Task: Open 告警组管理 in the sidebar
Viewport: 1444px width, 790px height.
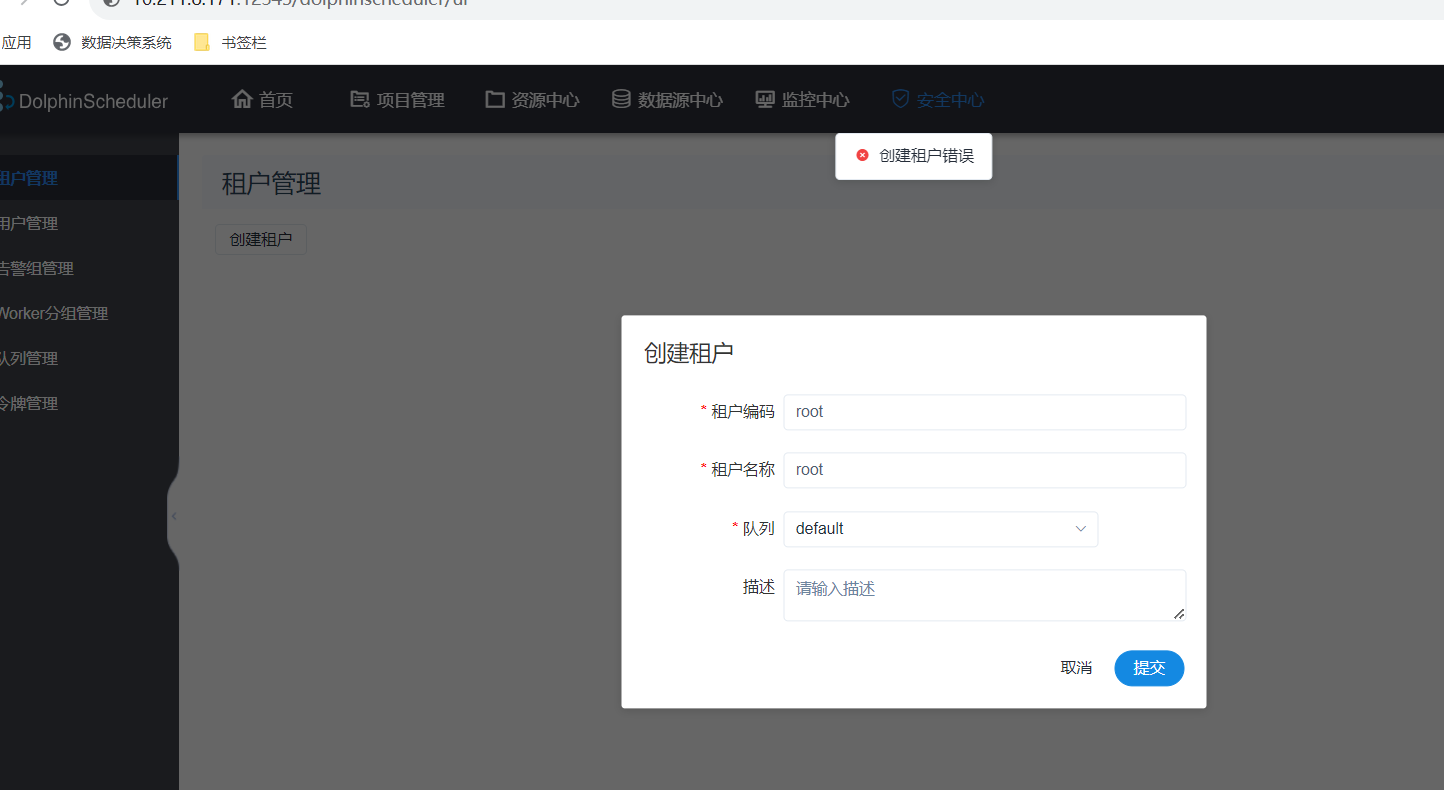Action: 36,268
